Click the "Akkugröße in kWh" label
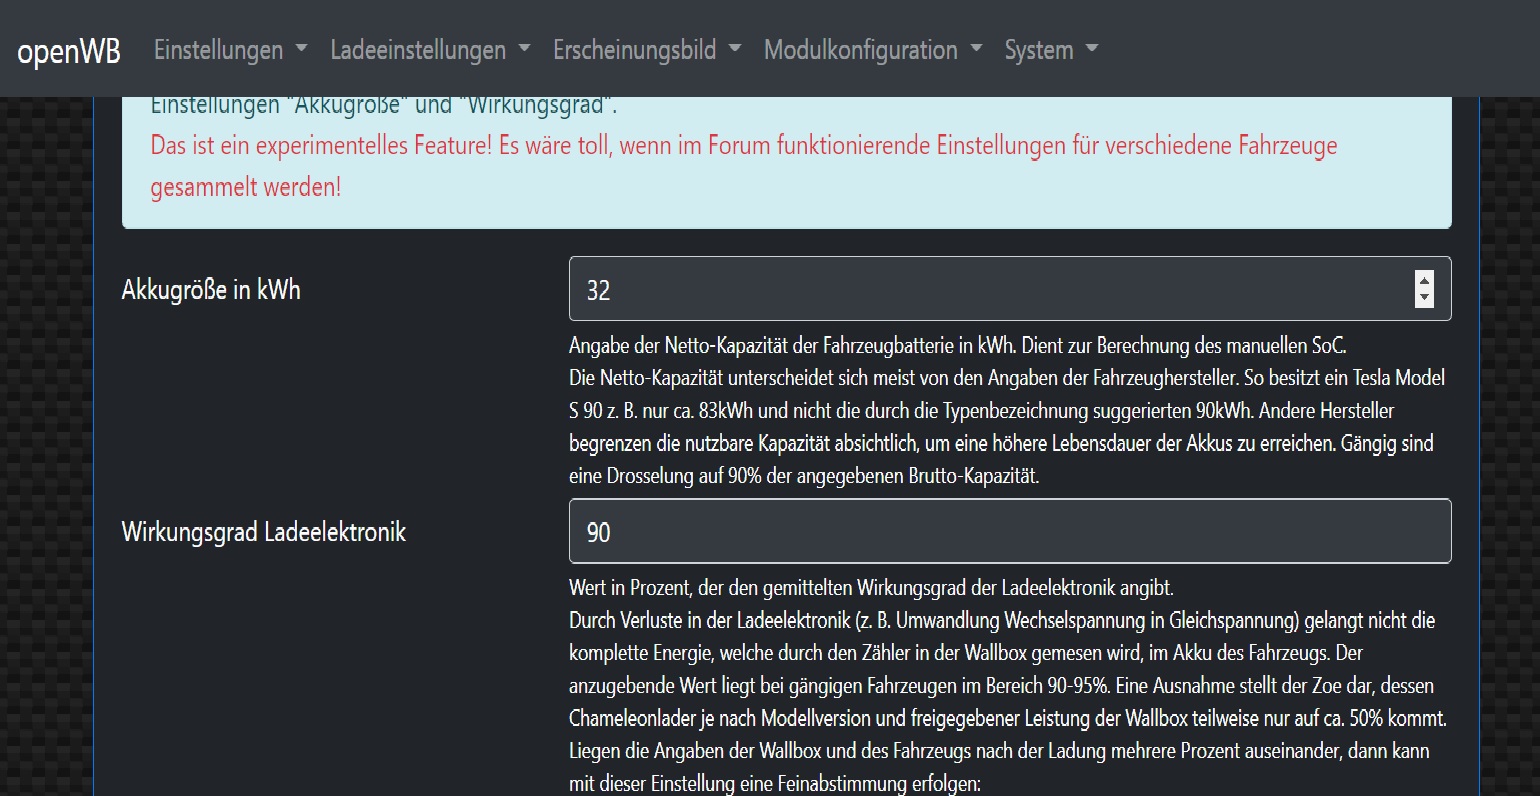1540x796 pixels. click(x=211, y=290)
